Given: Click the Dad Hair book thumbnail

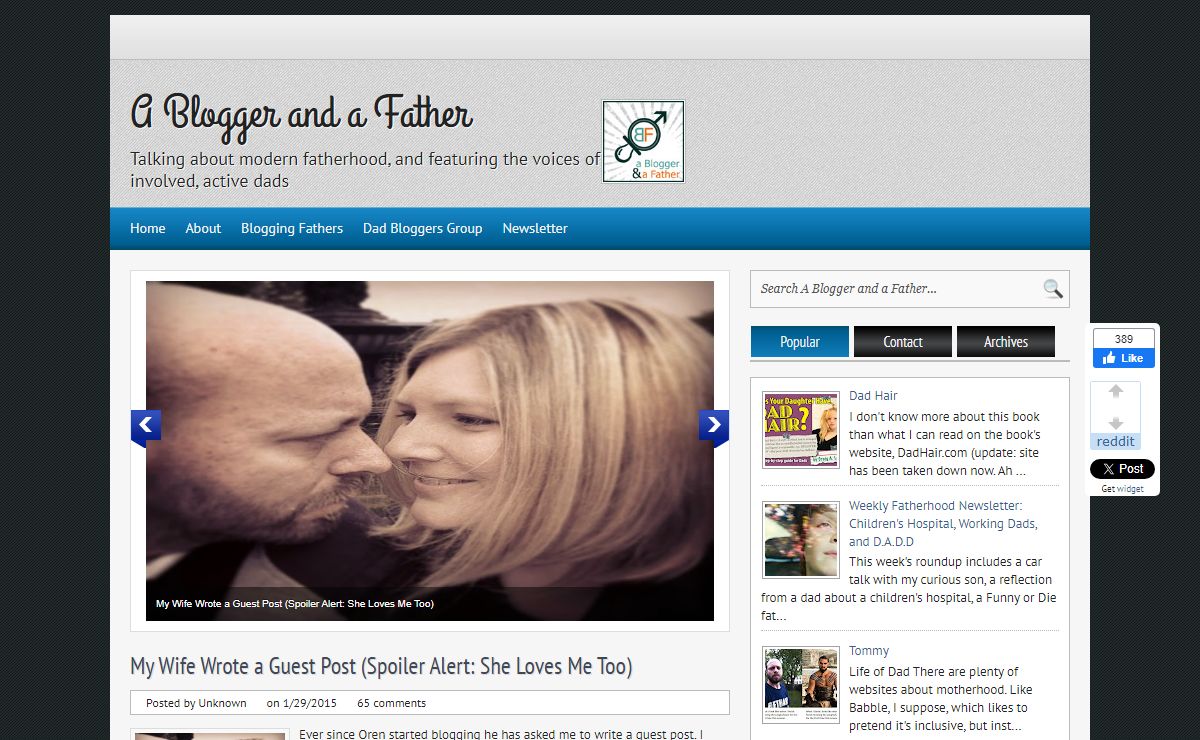Looking at the screenshot, I should click(x=801, y=431).
